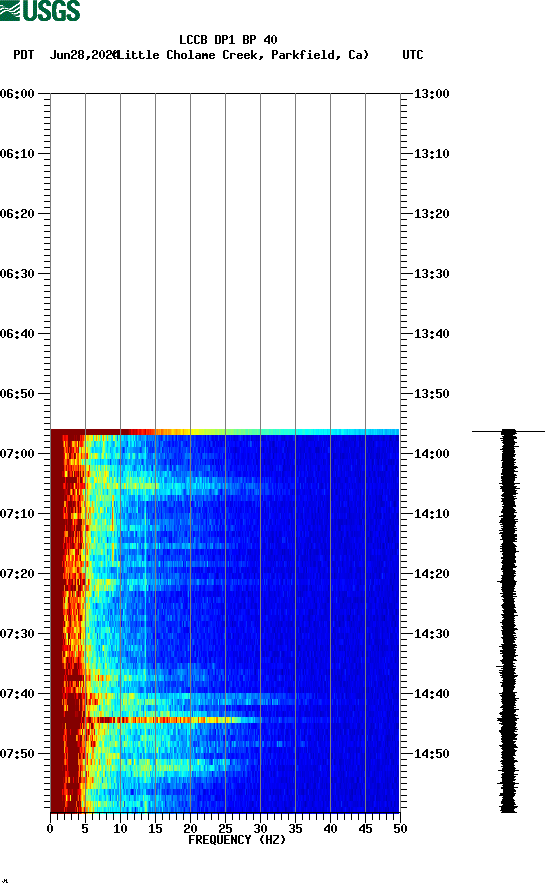Click the '06:30' PDT time label
This screenshot has height=892, width=552.
[x=18, y=274]
